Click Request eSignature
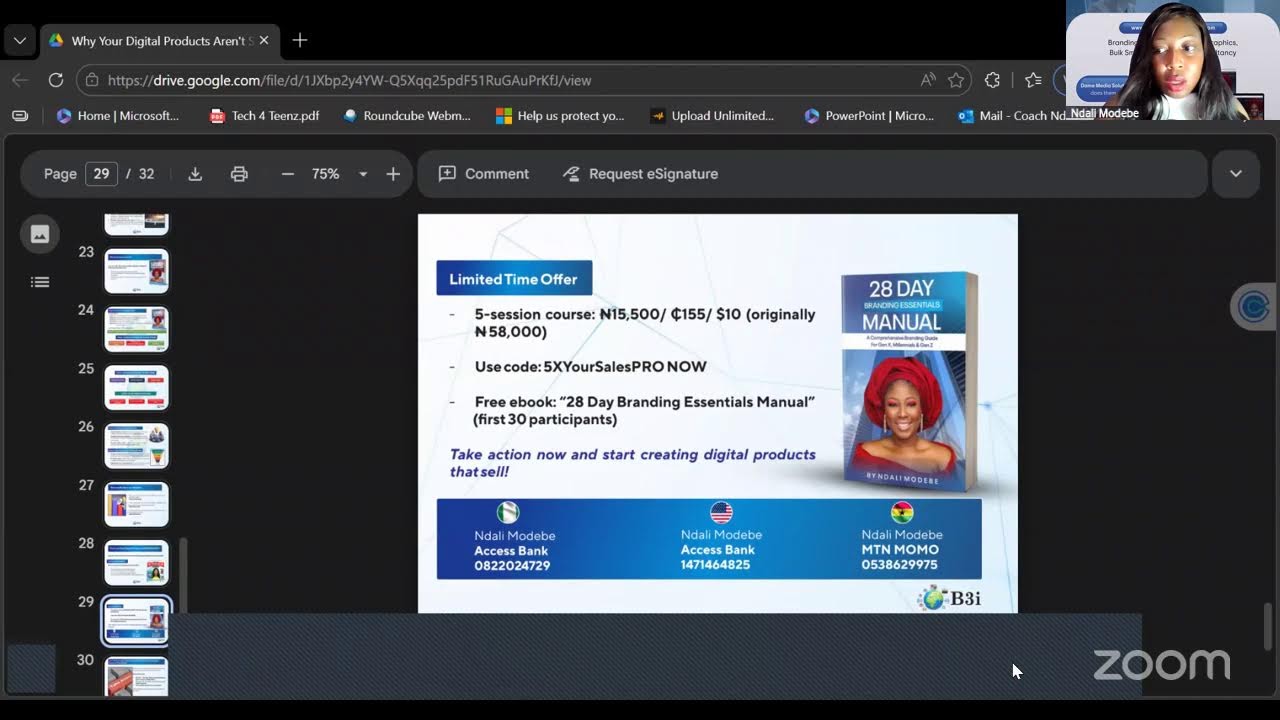 click(x=640, y=174)
